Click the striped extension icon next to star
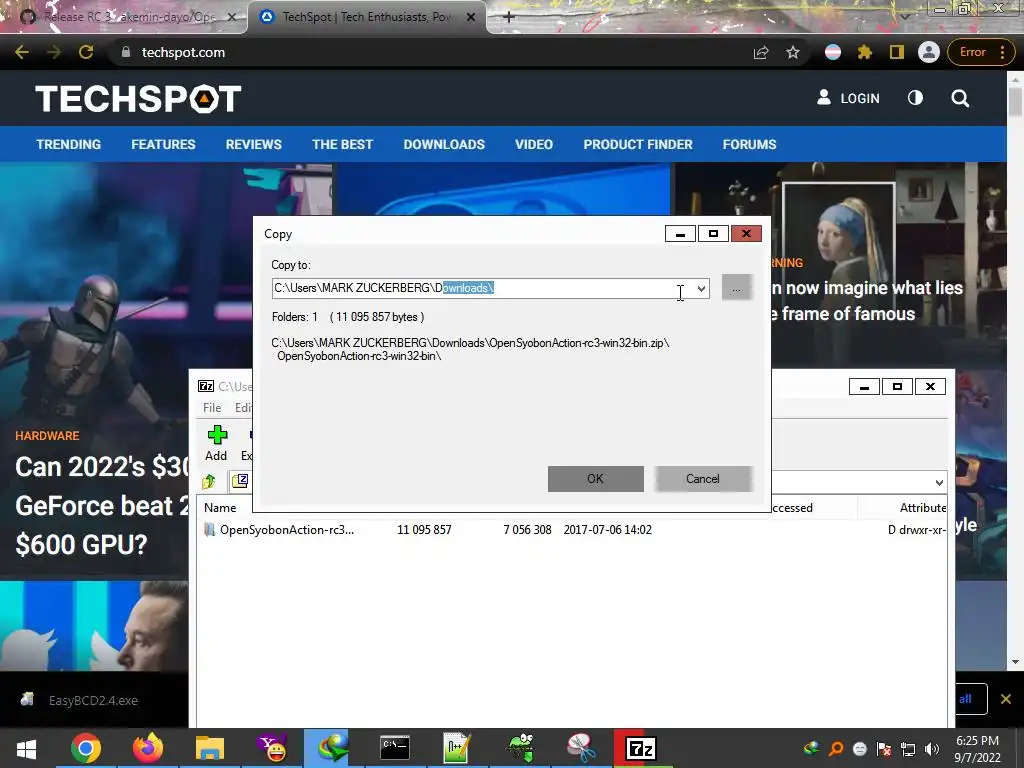Screen dimensions: 1024x768 833,52
